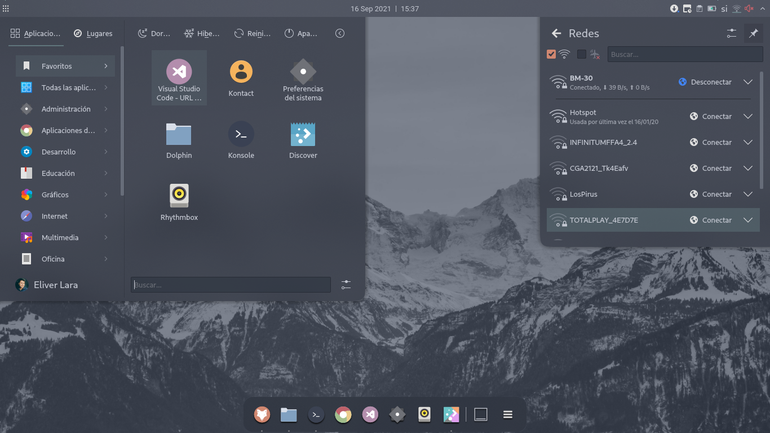Launch Rhythmbox from favorites grid
The height and width of the screenshot is (433, 770).
tap(179, 202)
